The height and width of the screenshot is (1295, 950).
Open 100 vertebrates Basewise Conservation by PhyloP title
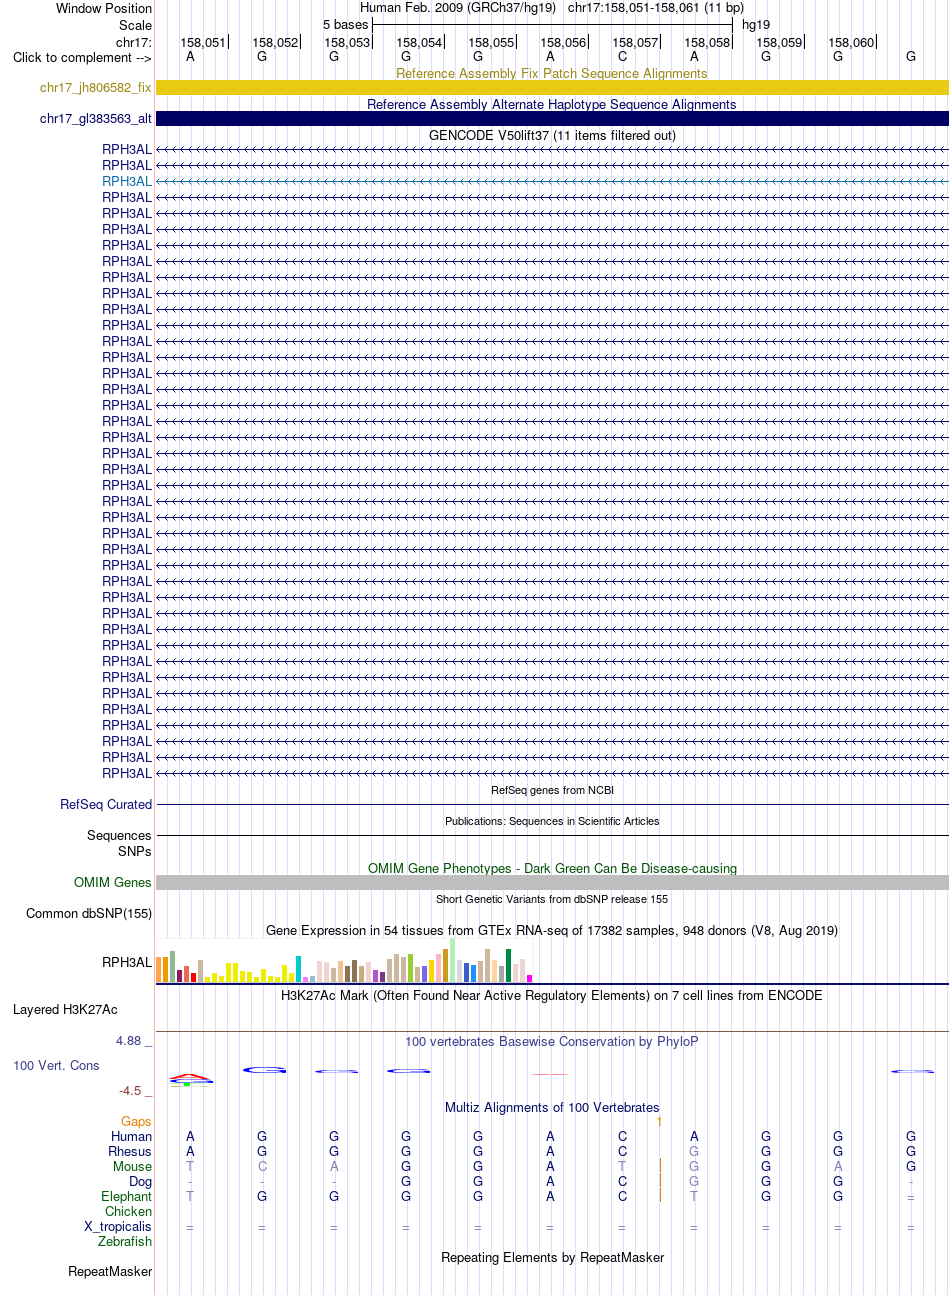click(552, 1041)
